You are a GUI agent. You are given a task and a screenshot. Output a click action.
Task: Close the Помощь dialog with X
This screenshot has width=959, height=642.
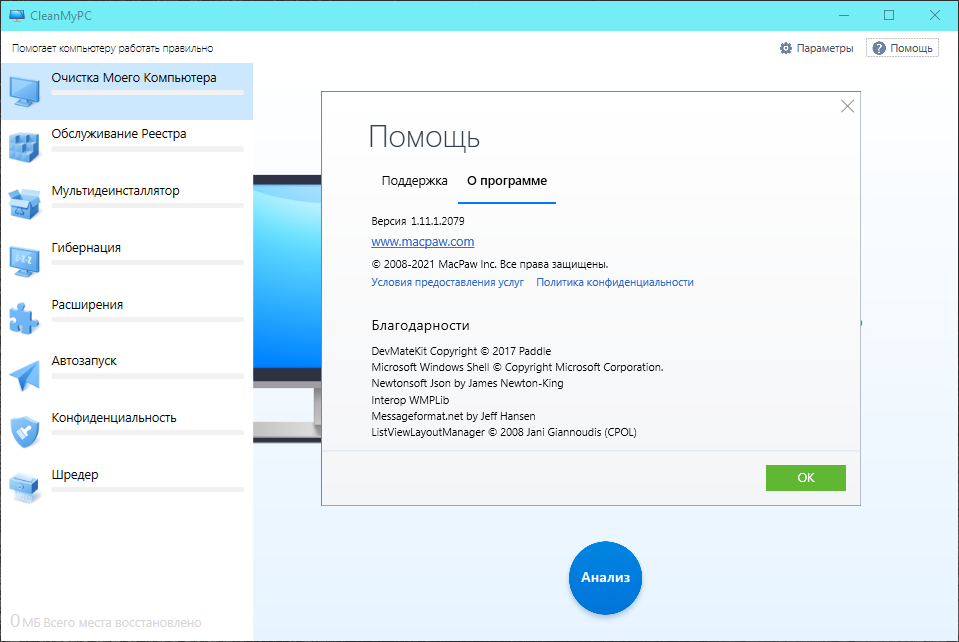pyautogui.click(x=847, y=106)
